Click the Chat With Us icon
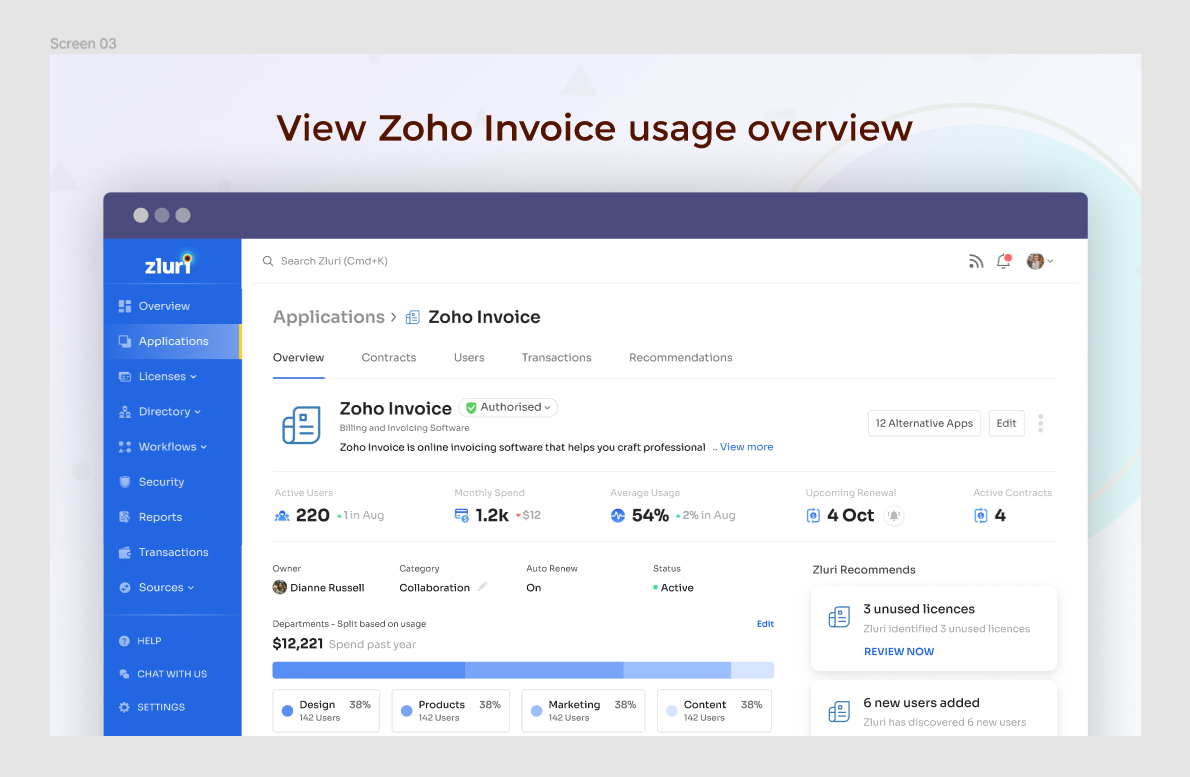 (124, 674)
